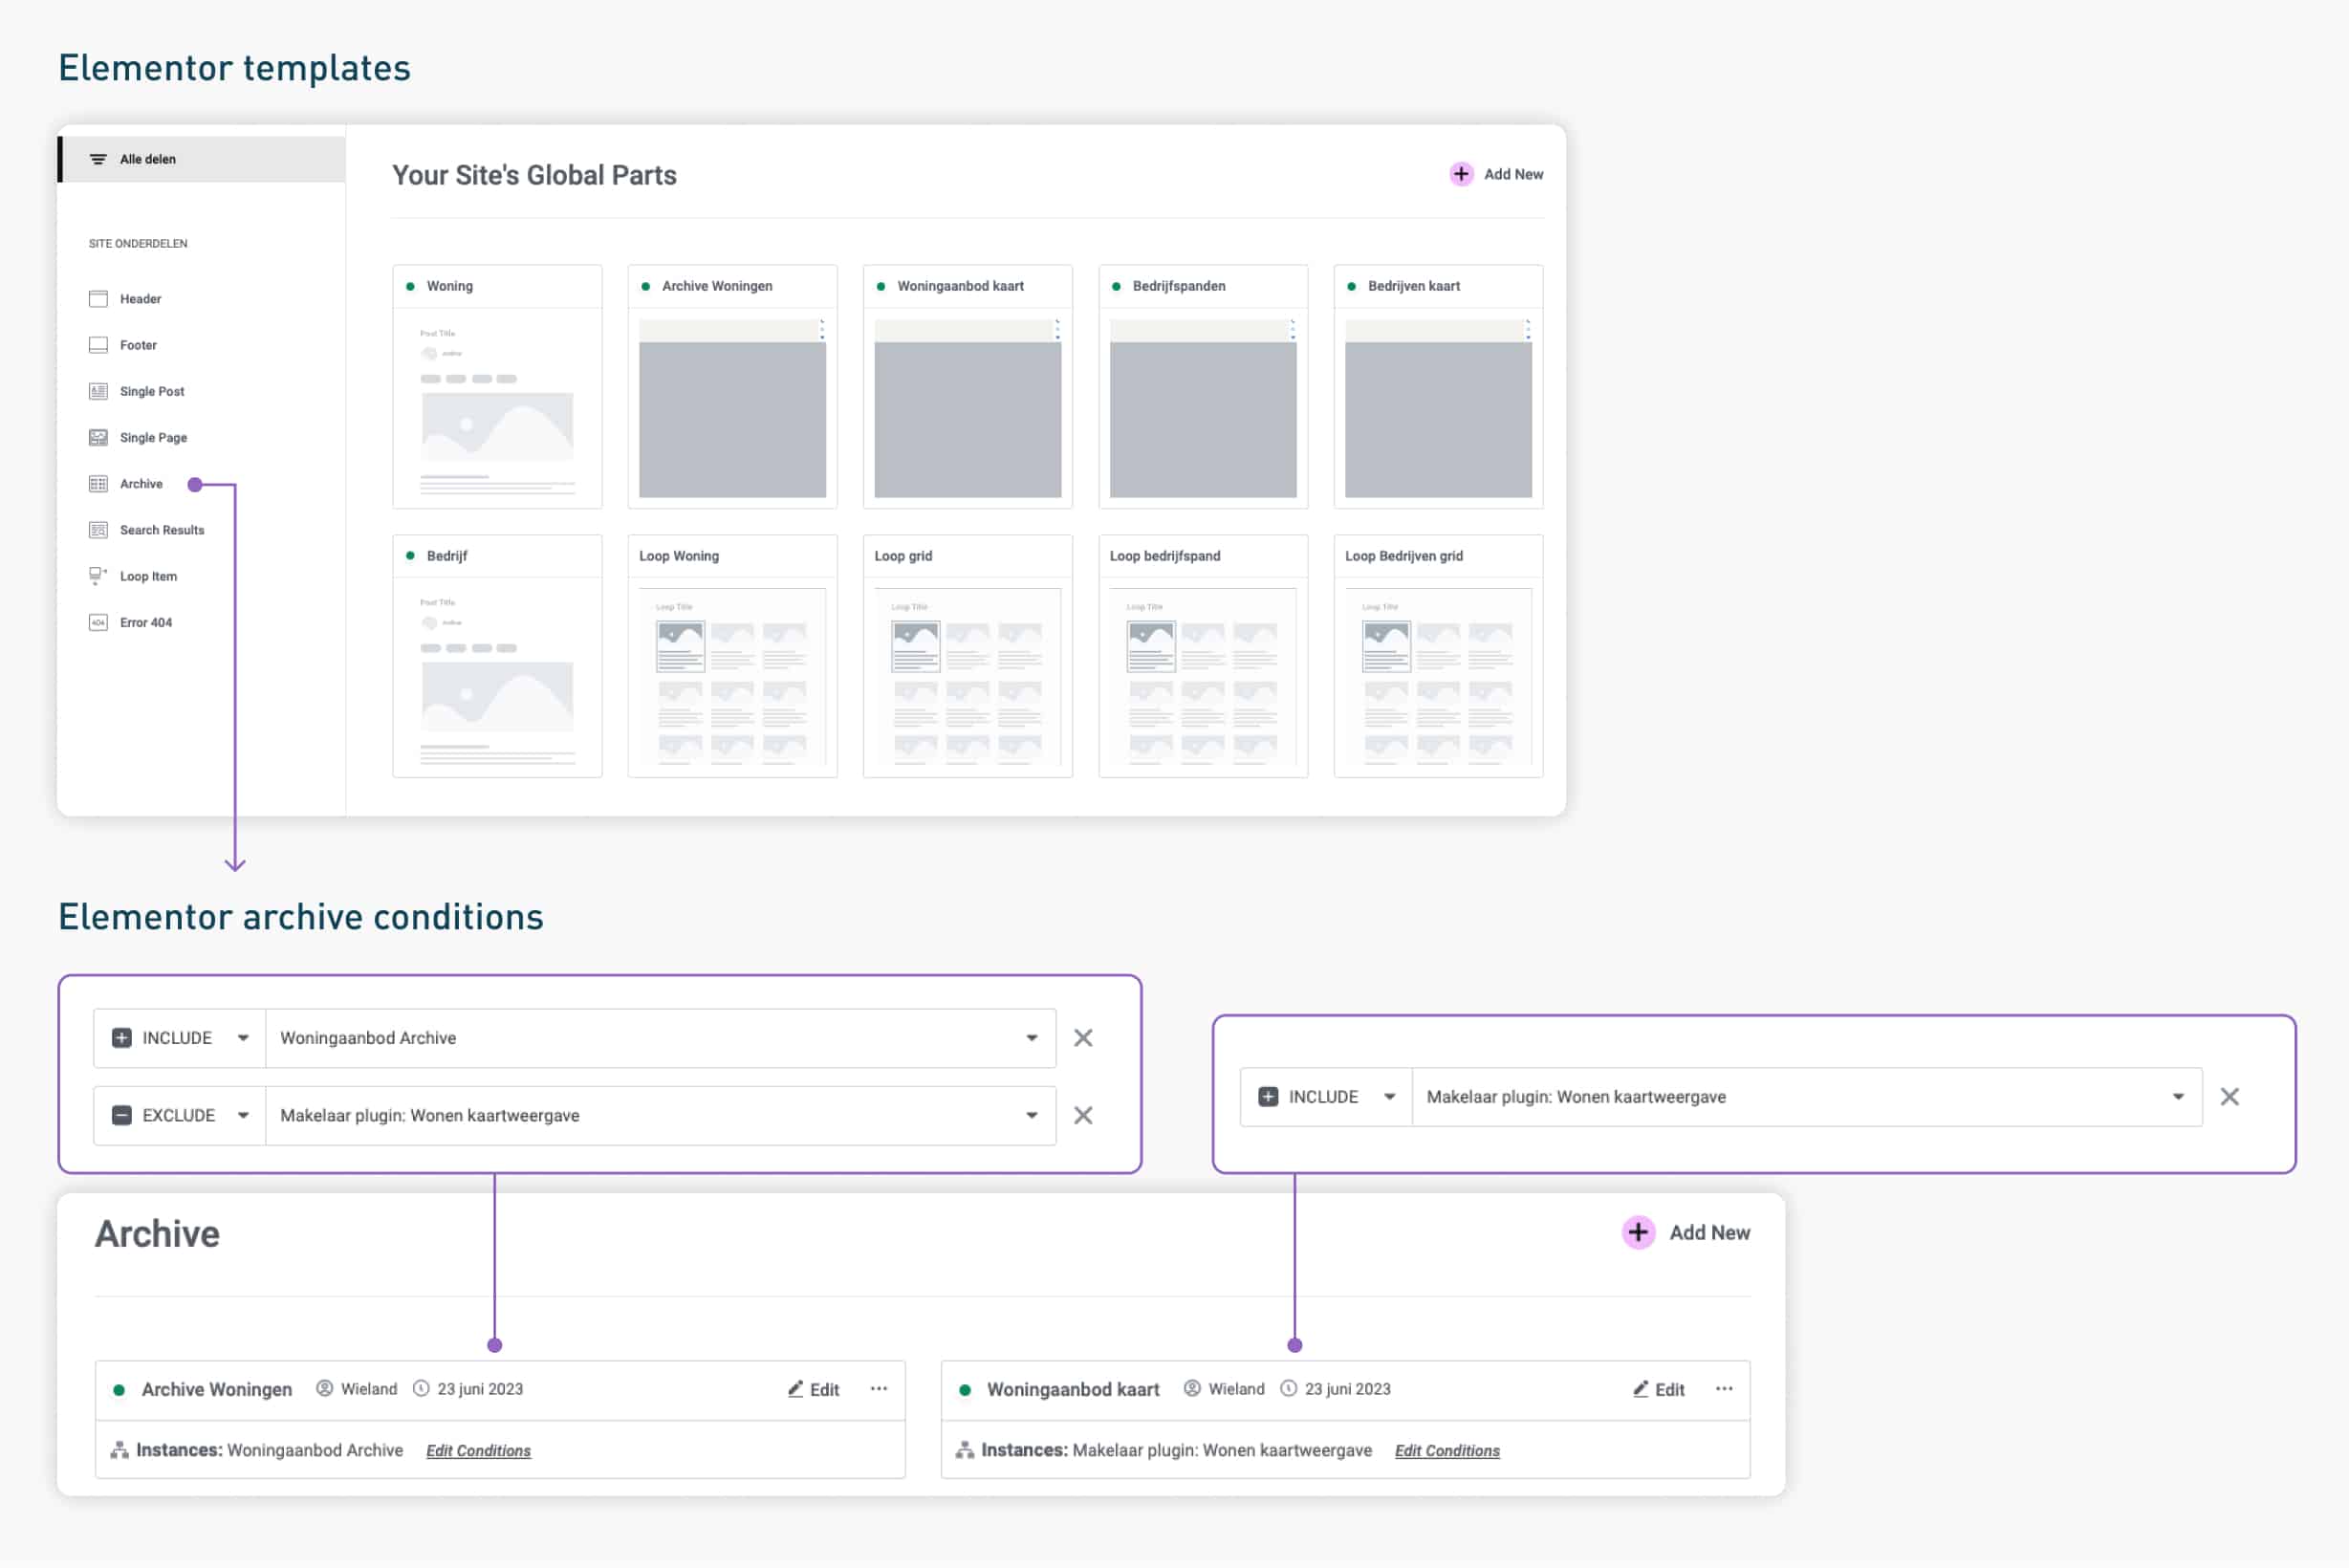Viewport: 2349px width, 1568px height.
Task: Select the Single Post icon
Action: click(x=98, y=391)
